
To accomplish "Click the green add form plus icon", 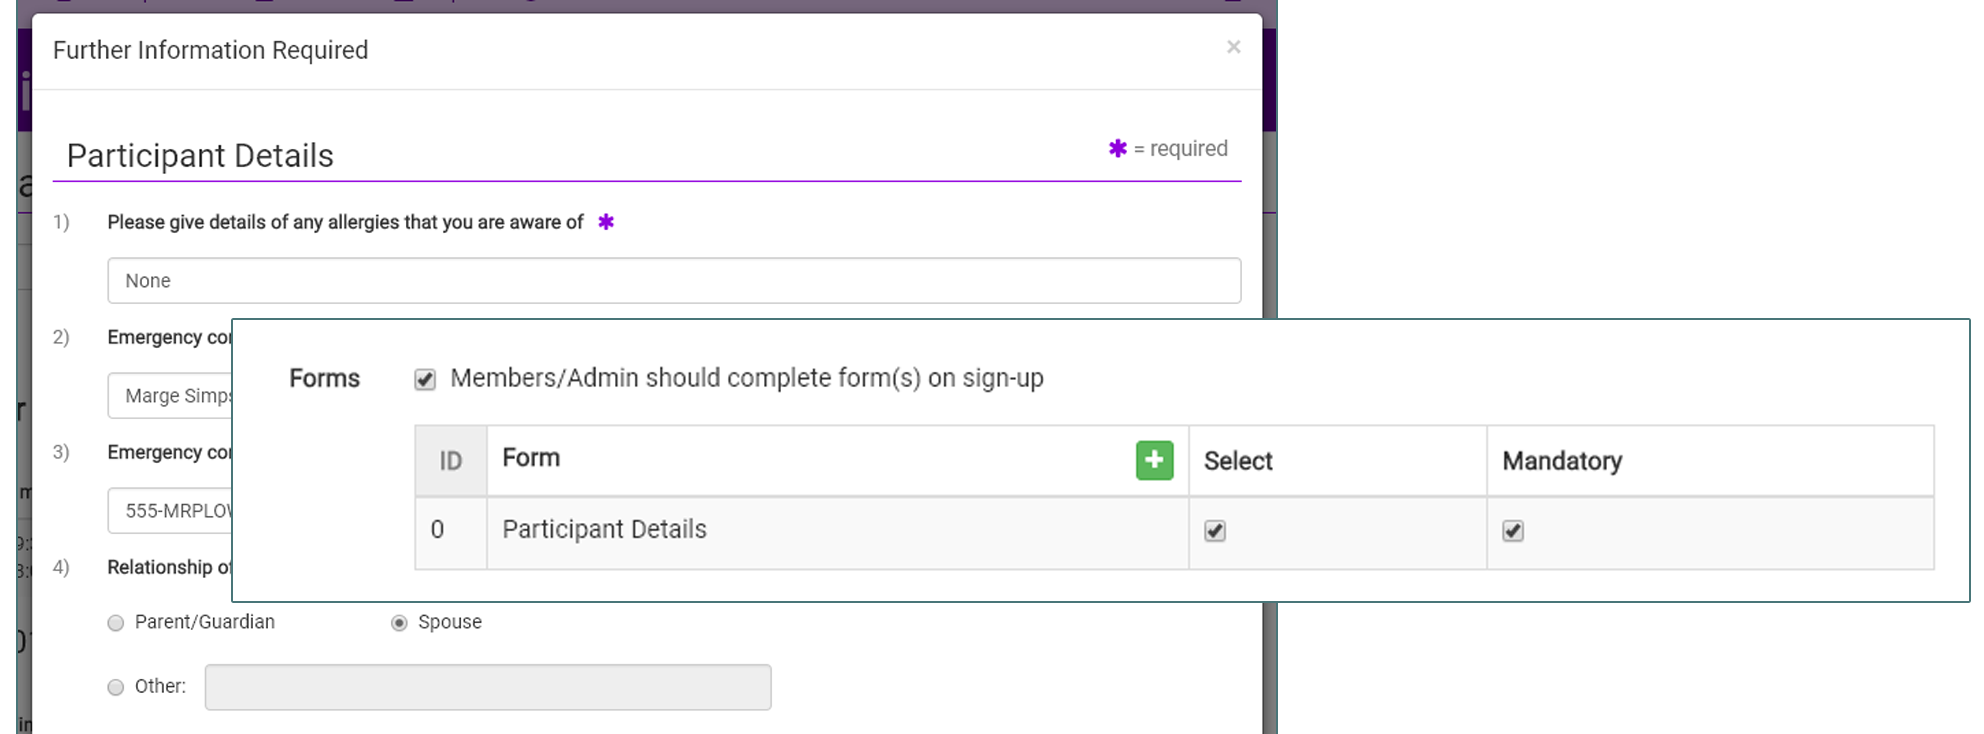I will click(x=1154, y=460).
